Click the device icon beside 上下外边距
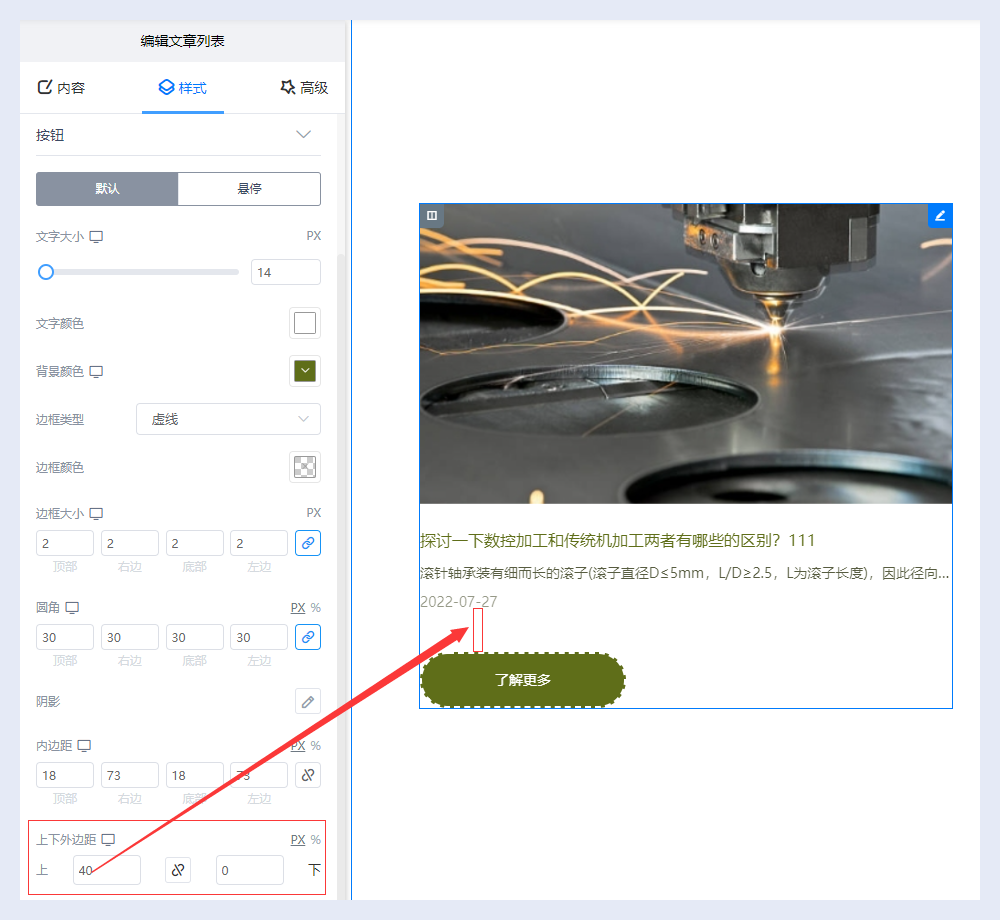 (x=108, y=839)
